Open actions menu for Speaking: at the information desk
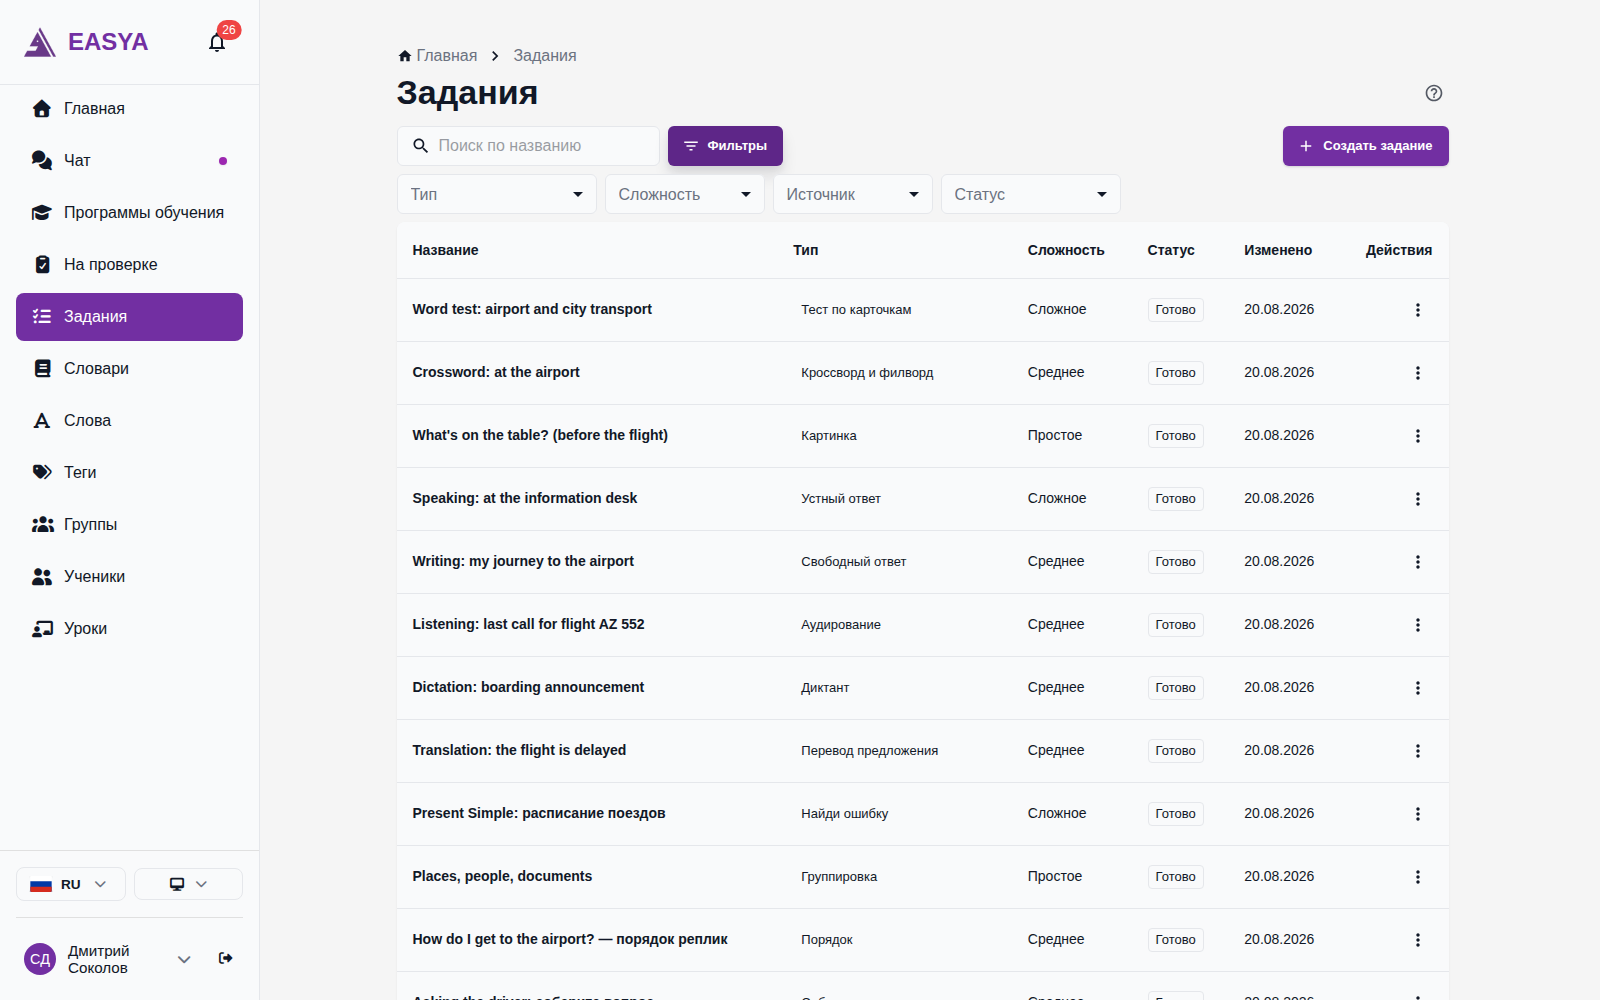 click(1417, 499)
